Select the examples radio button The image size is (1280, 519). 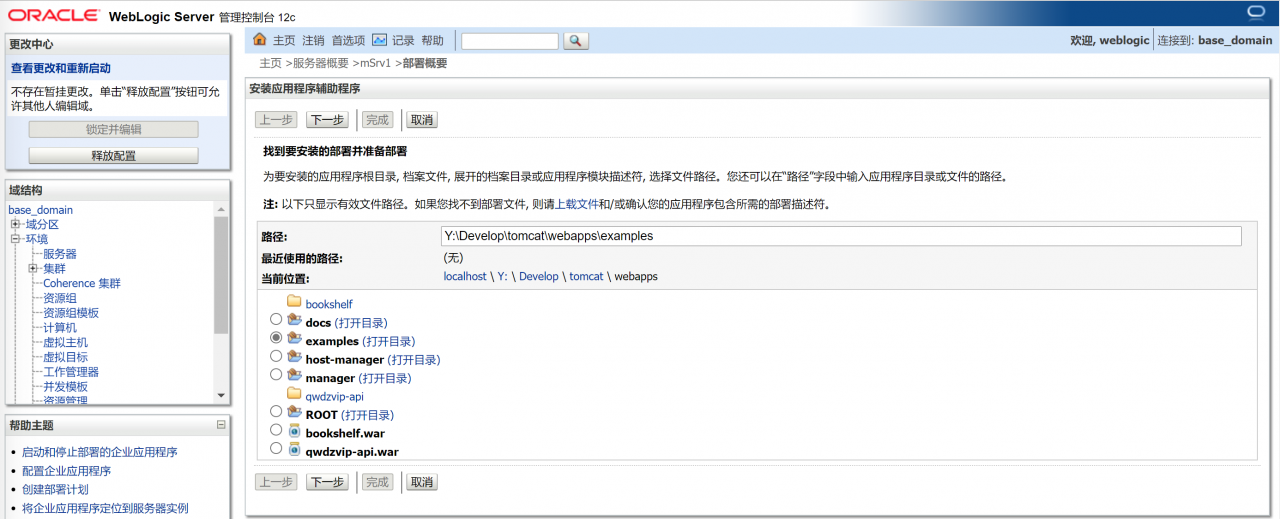(x=276, y=340)
